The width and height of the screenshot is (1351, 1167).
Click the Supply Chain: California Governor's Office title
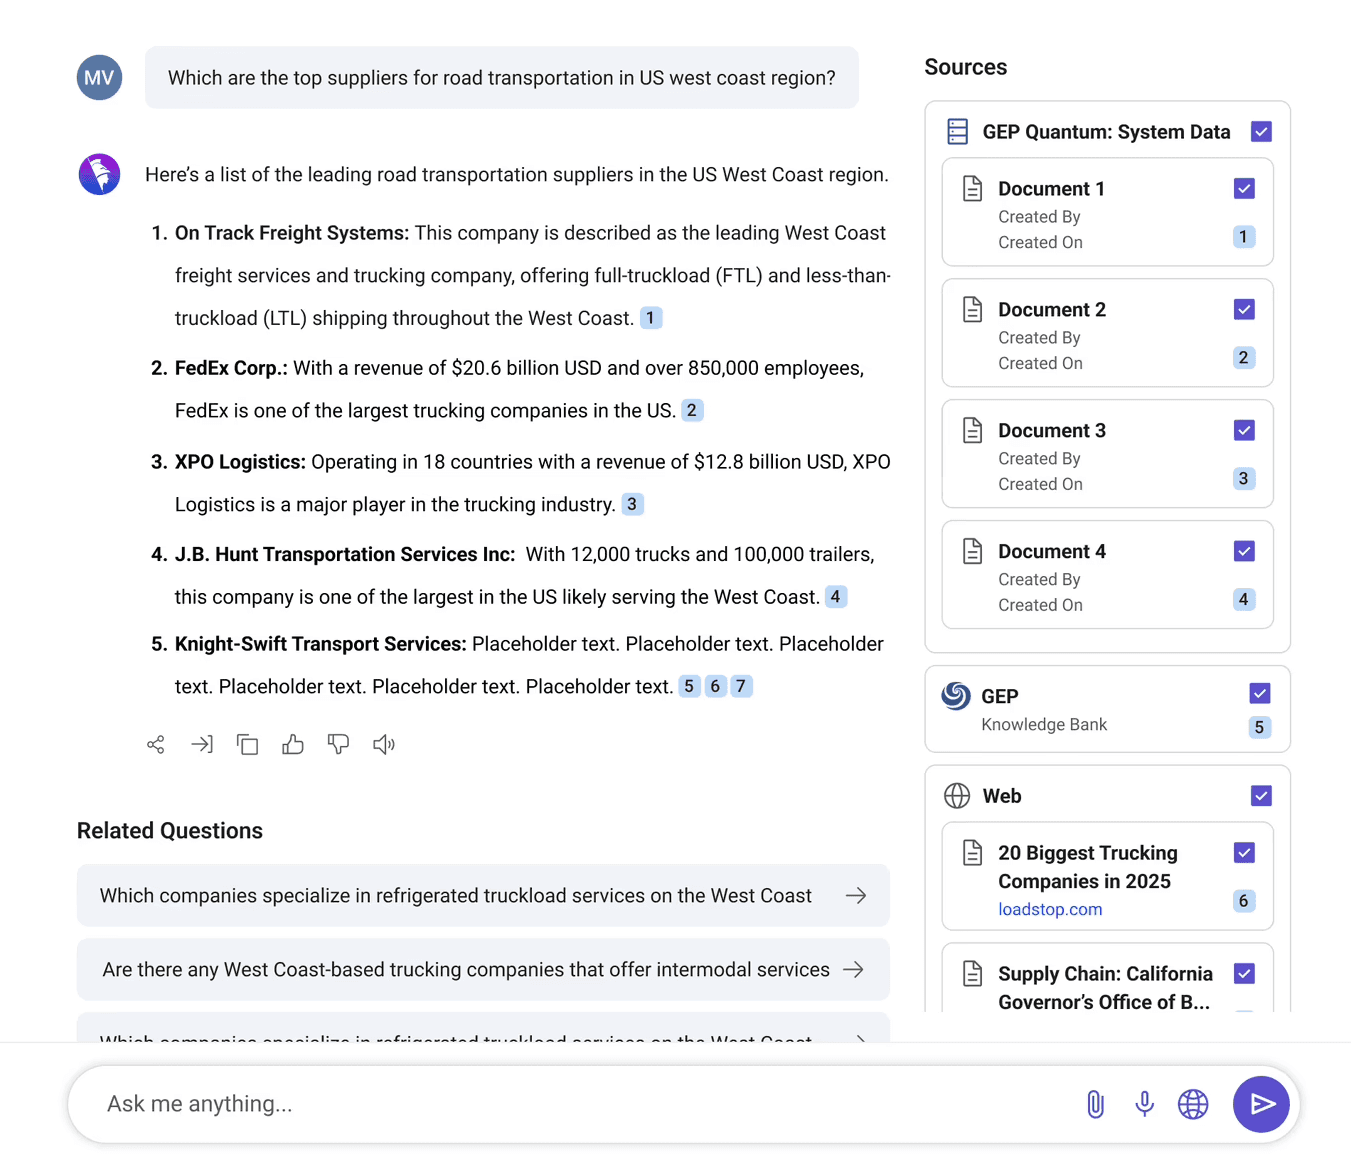pyautogui.click(x=1106, y=988)
